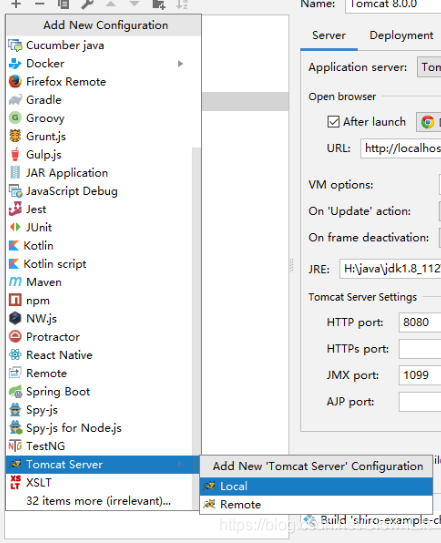This screenshot has width=441, height=543.
Task: Sort configurations alphabetically
Action: 182,4
